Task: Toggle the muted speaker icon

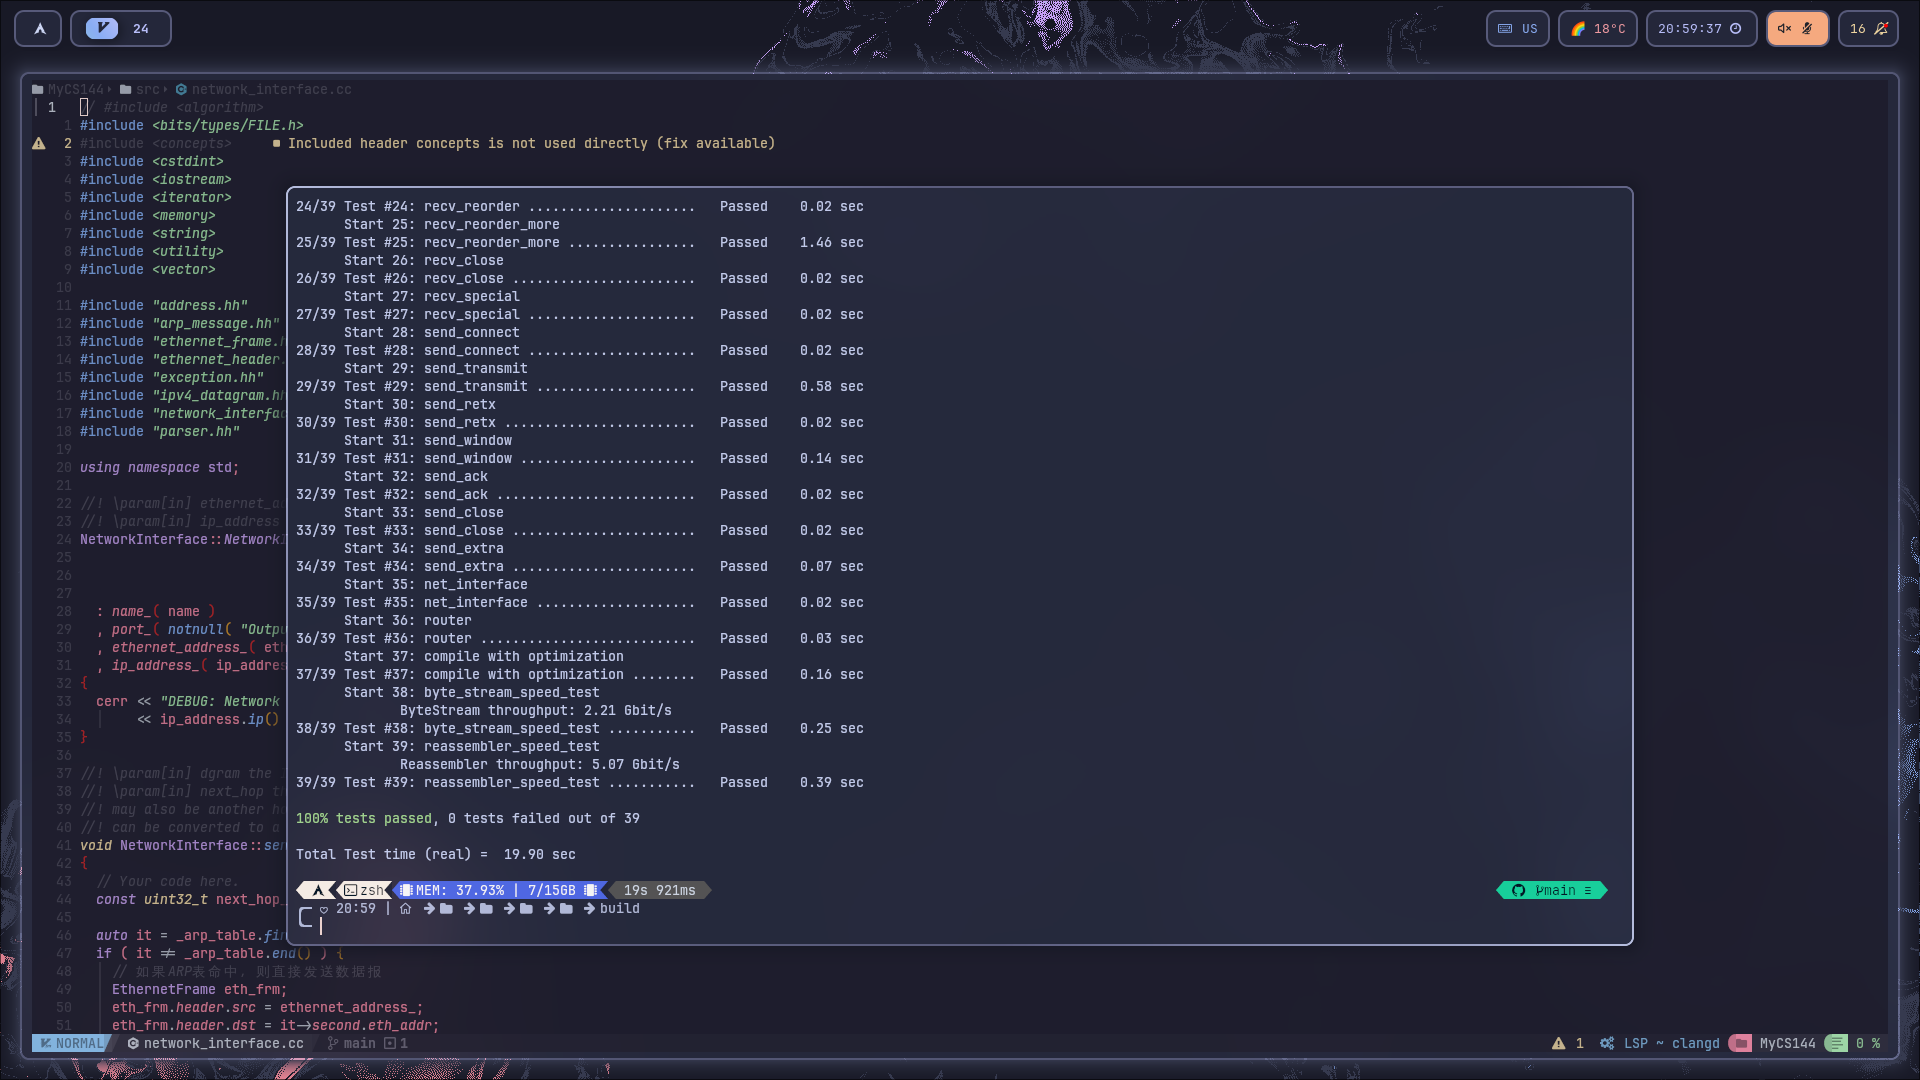Action: [x=1784, y=29]
